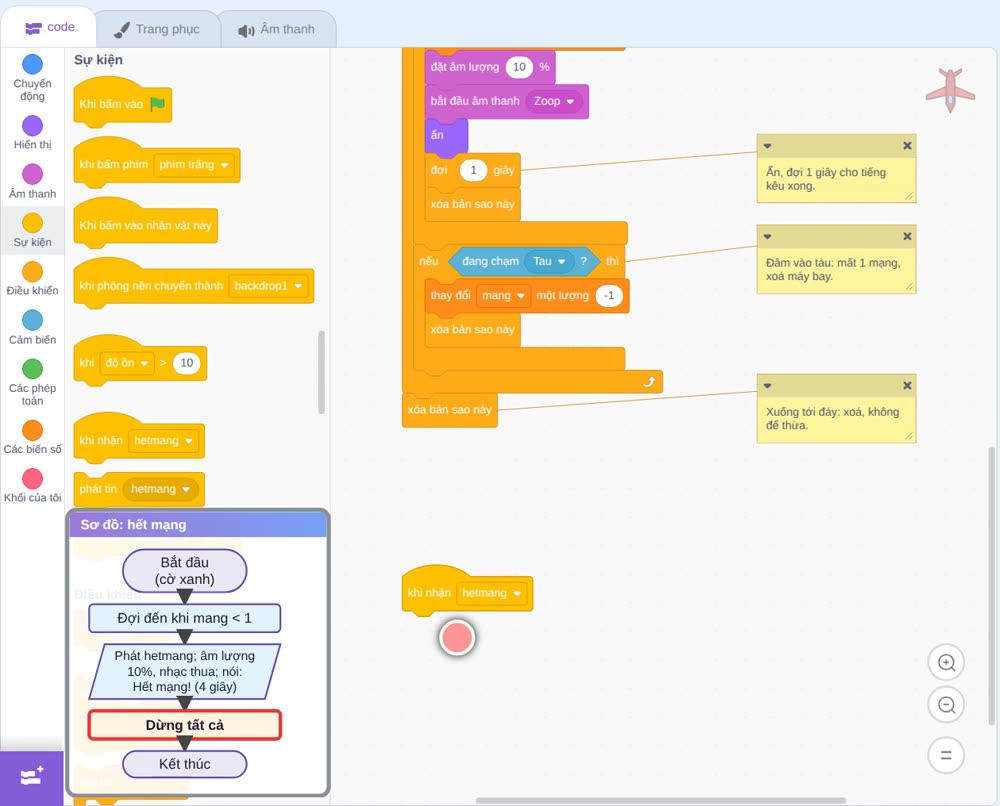Collapse the 'Xuống tới đây' comment
This screenshot has height=806, width=1000.
click(767, 386)
